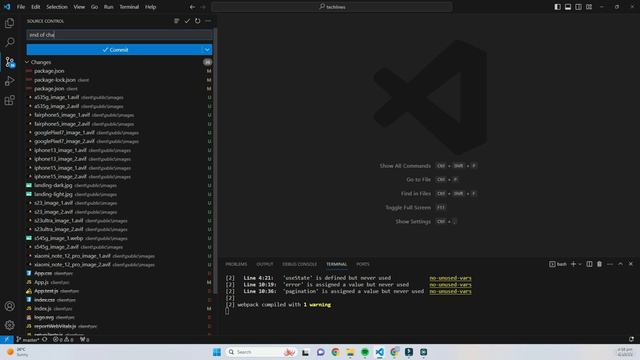Click view as tree icon in Source Control header

point(176,21)
